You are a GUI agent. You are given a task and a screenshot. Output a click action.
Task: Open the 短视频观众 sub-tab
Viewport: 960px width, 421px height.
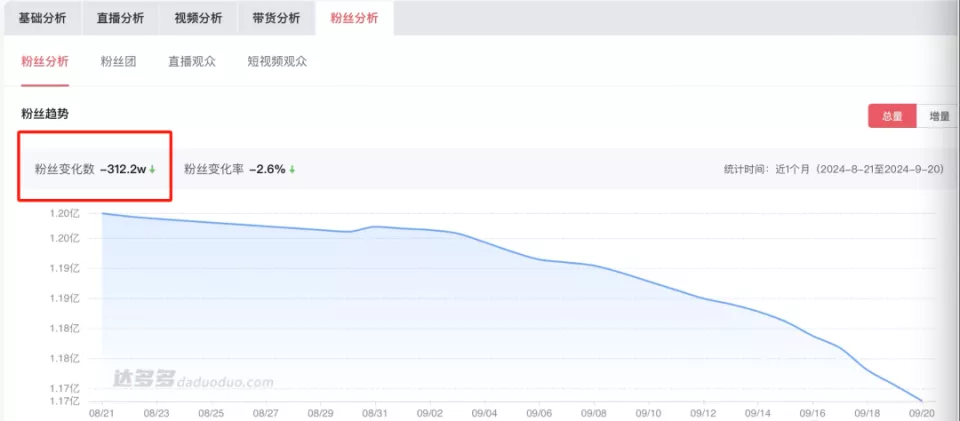(277, 62)
